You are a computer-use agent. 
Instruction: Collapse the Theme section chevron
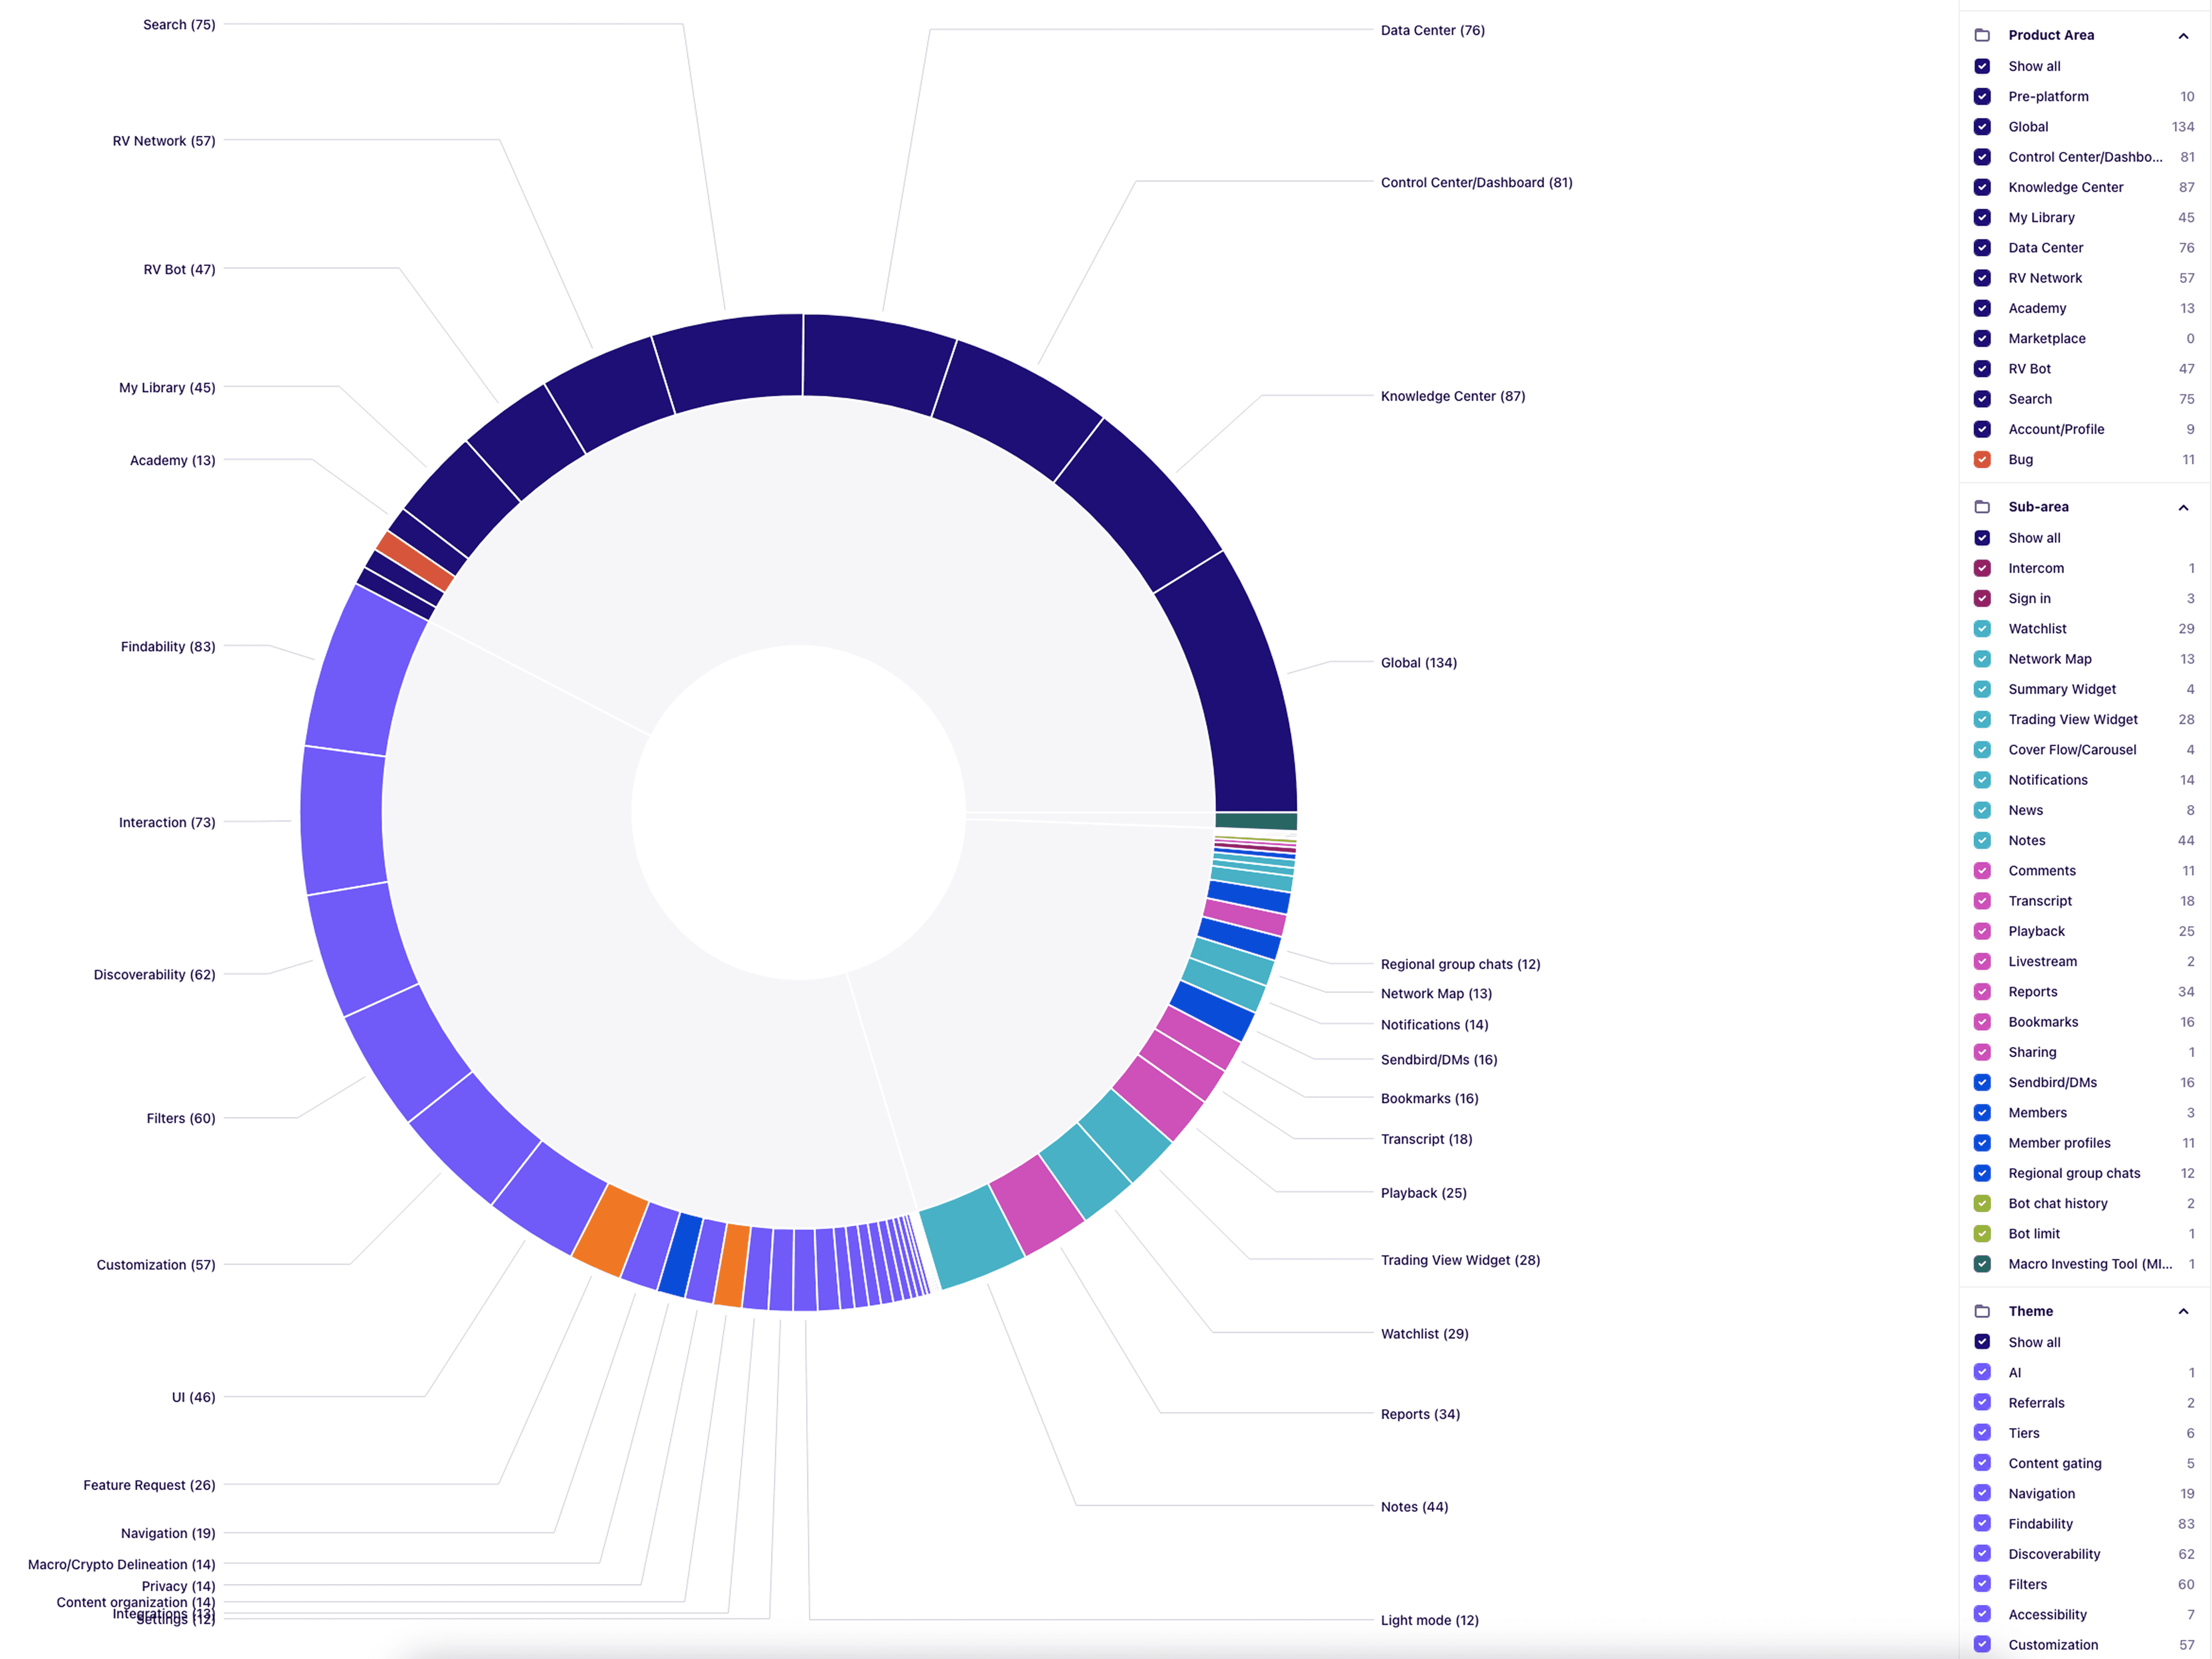point(2183,1312)
